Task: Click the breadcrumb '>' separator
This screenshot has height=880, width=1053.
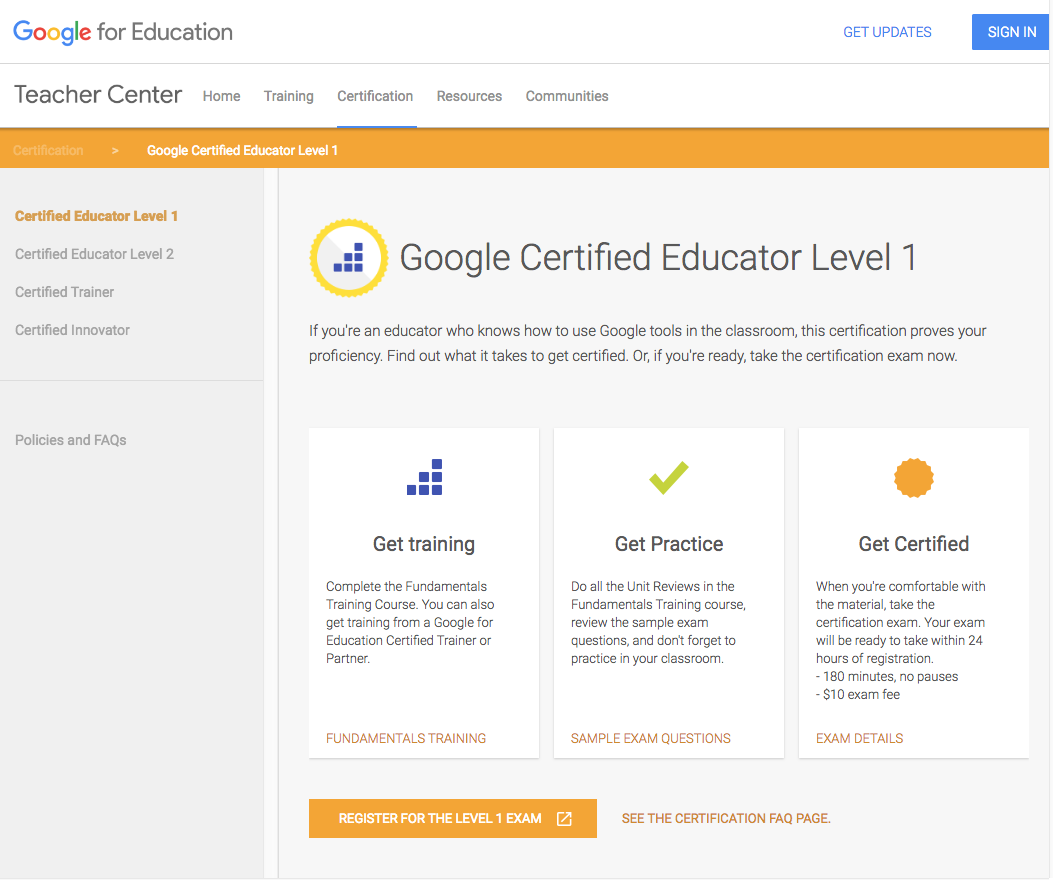Action: point(116,150)
